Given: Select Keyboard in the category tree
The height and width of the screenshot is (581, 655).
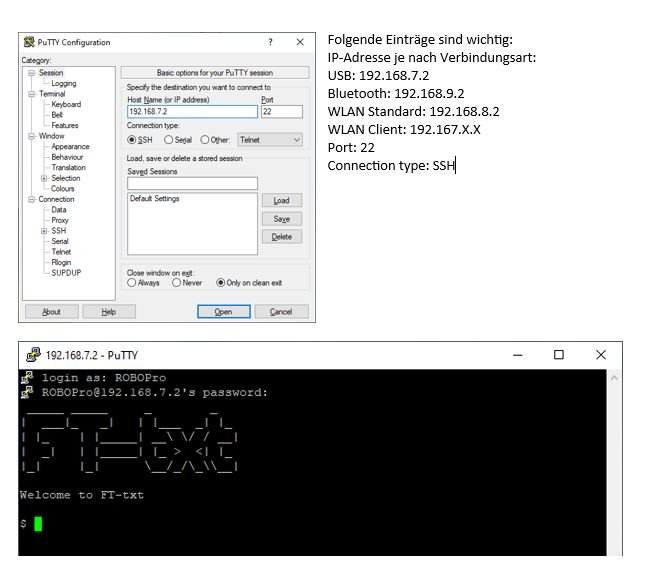Looking at the screenshot, I should [x=66, y=104].
